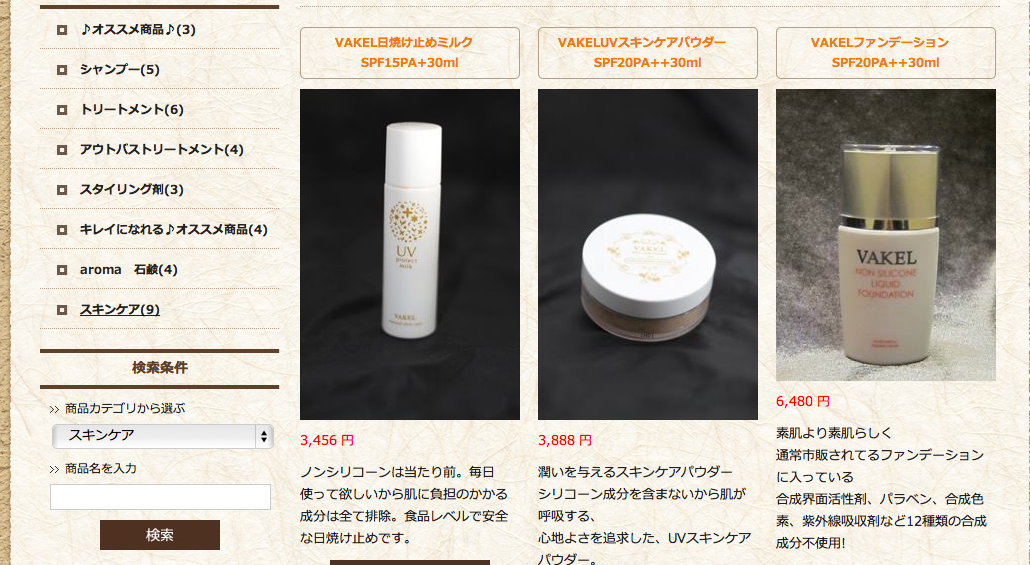Viewport: 1030px width, 565px height.
Task: Click the brown 検索 button
Action: pyautogui.click(x=160, y=535)
